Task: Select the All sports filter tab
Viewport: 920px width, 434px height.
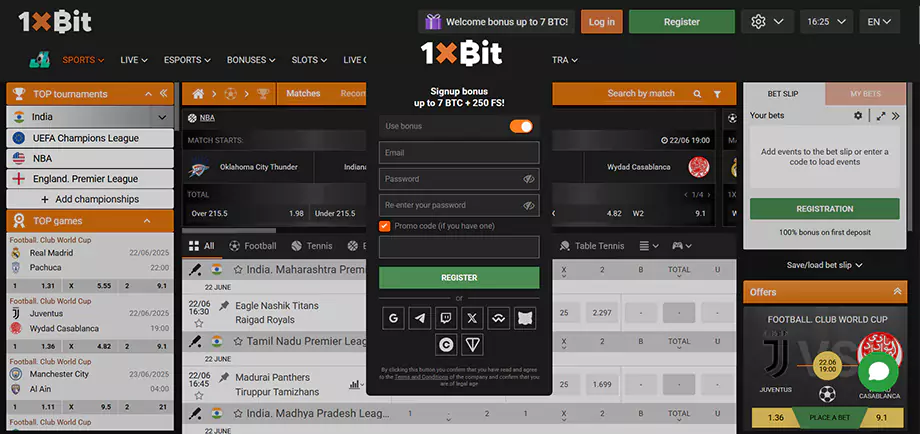Action: (x=202, y=246)
